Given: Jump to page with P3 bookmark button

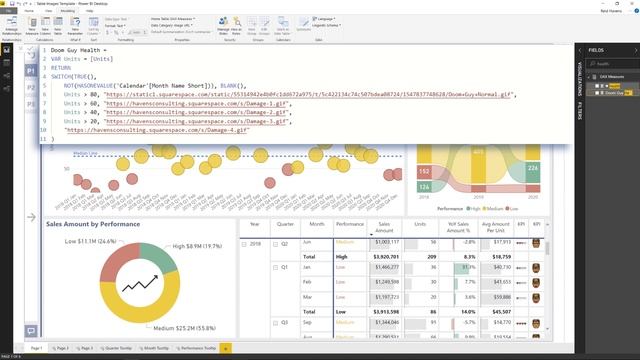Looking at the screenshot, I should click(x=31, y=104).
